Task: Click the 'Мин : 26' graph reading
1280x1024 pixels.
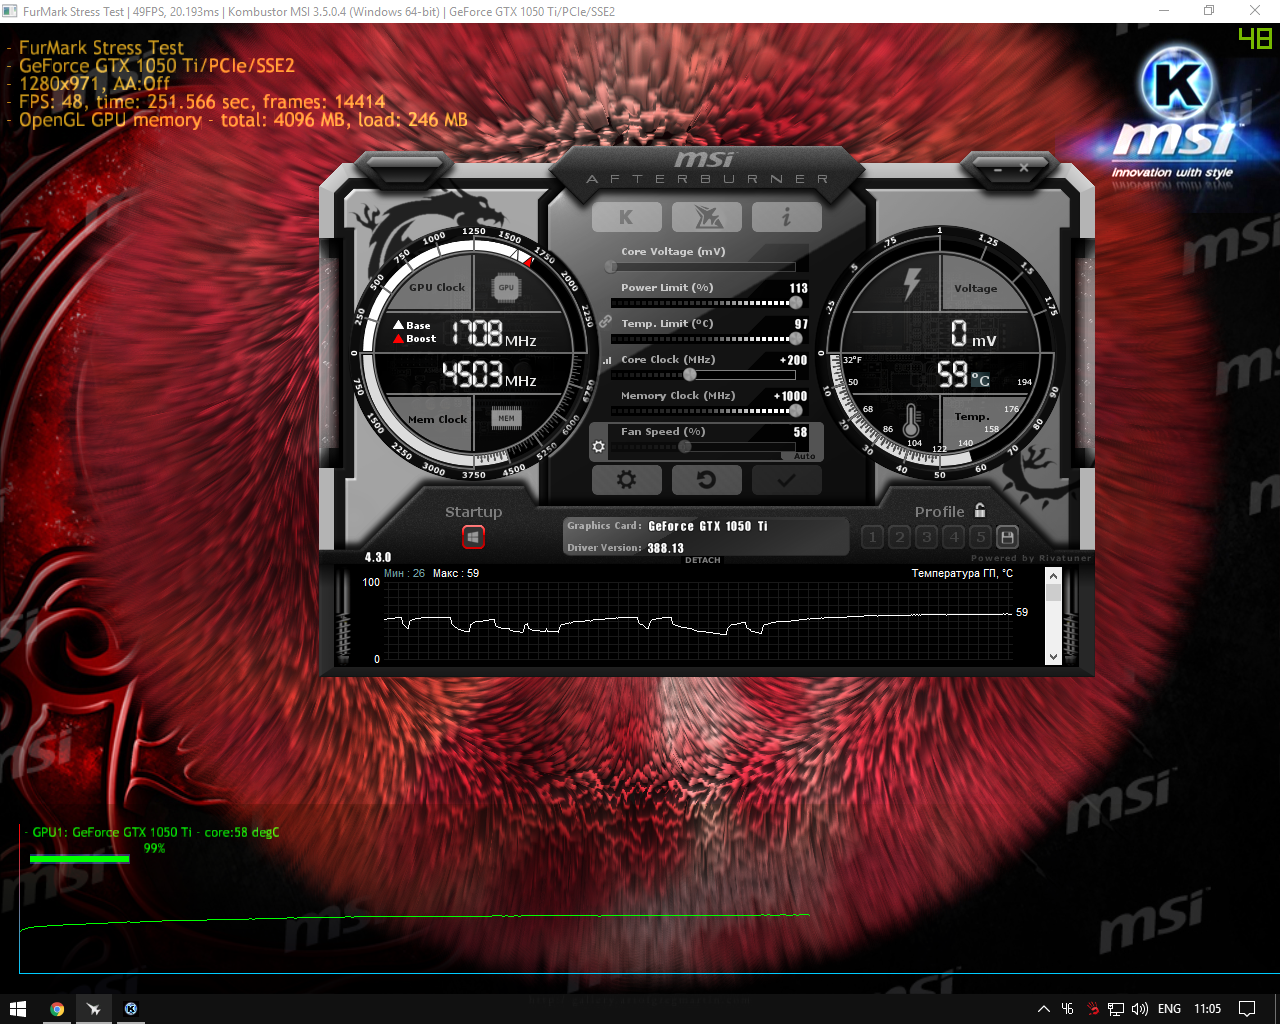Action: [x=405, y=573]
